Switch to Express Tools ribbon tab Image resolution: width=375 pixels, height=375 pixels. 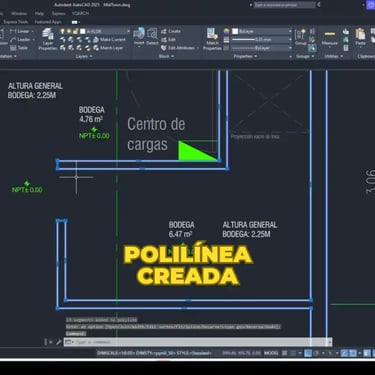coord(15,22)
